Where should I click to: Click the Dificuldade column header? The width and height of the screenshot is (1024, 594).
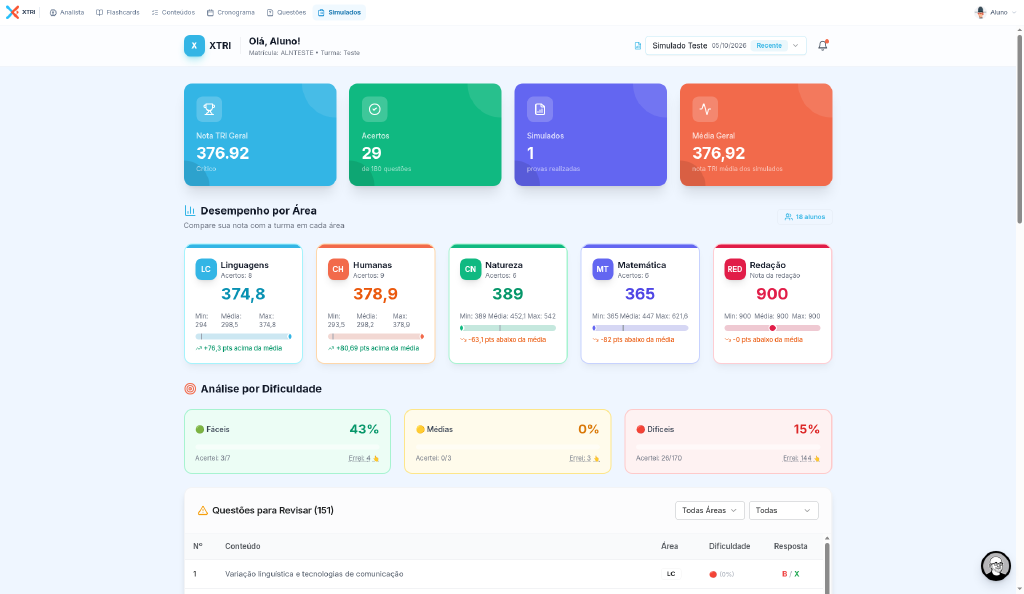click(729, 546)
